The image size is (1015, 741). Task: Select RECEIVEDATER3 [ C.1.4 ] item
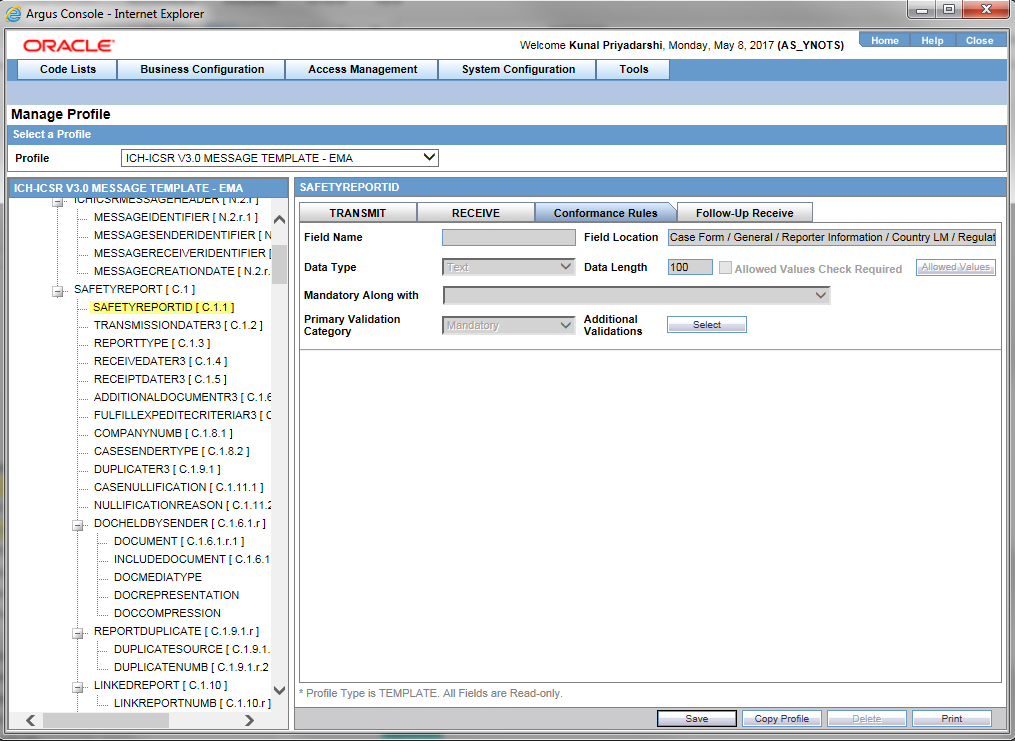[x=161, y=361]
